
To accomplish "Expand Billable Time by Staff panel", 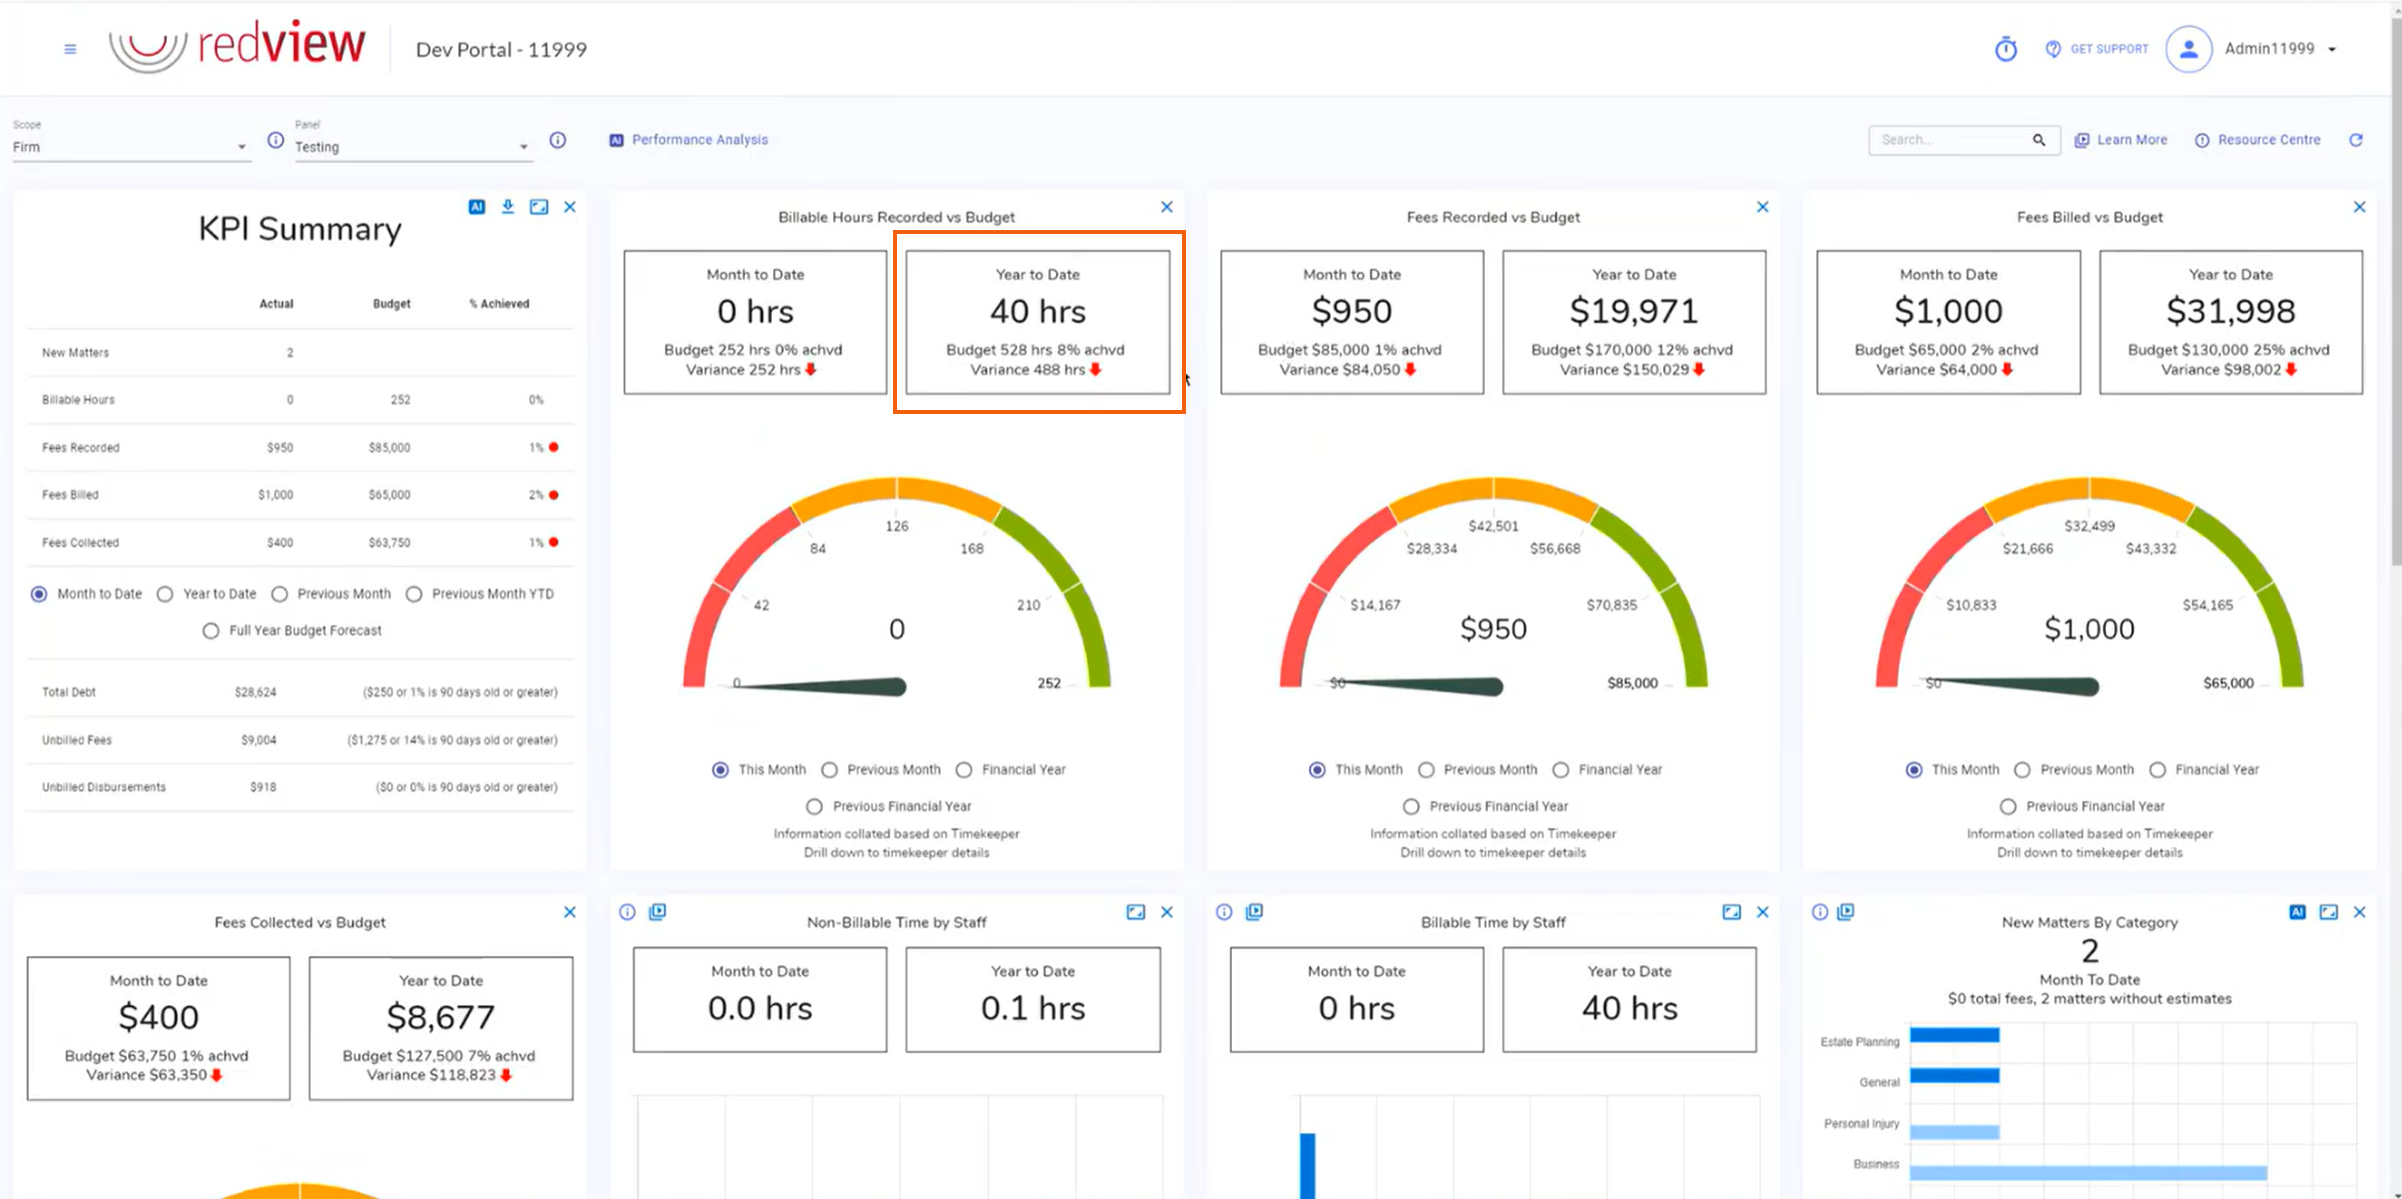I will [1731, 912].
